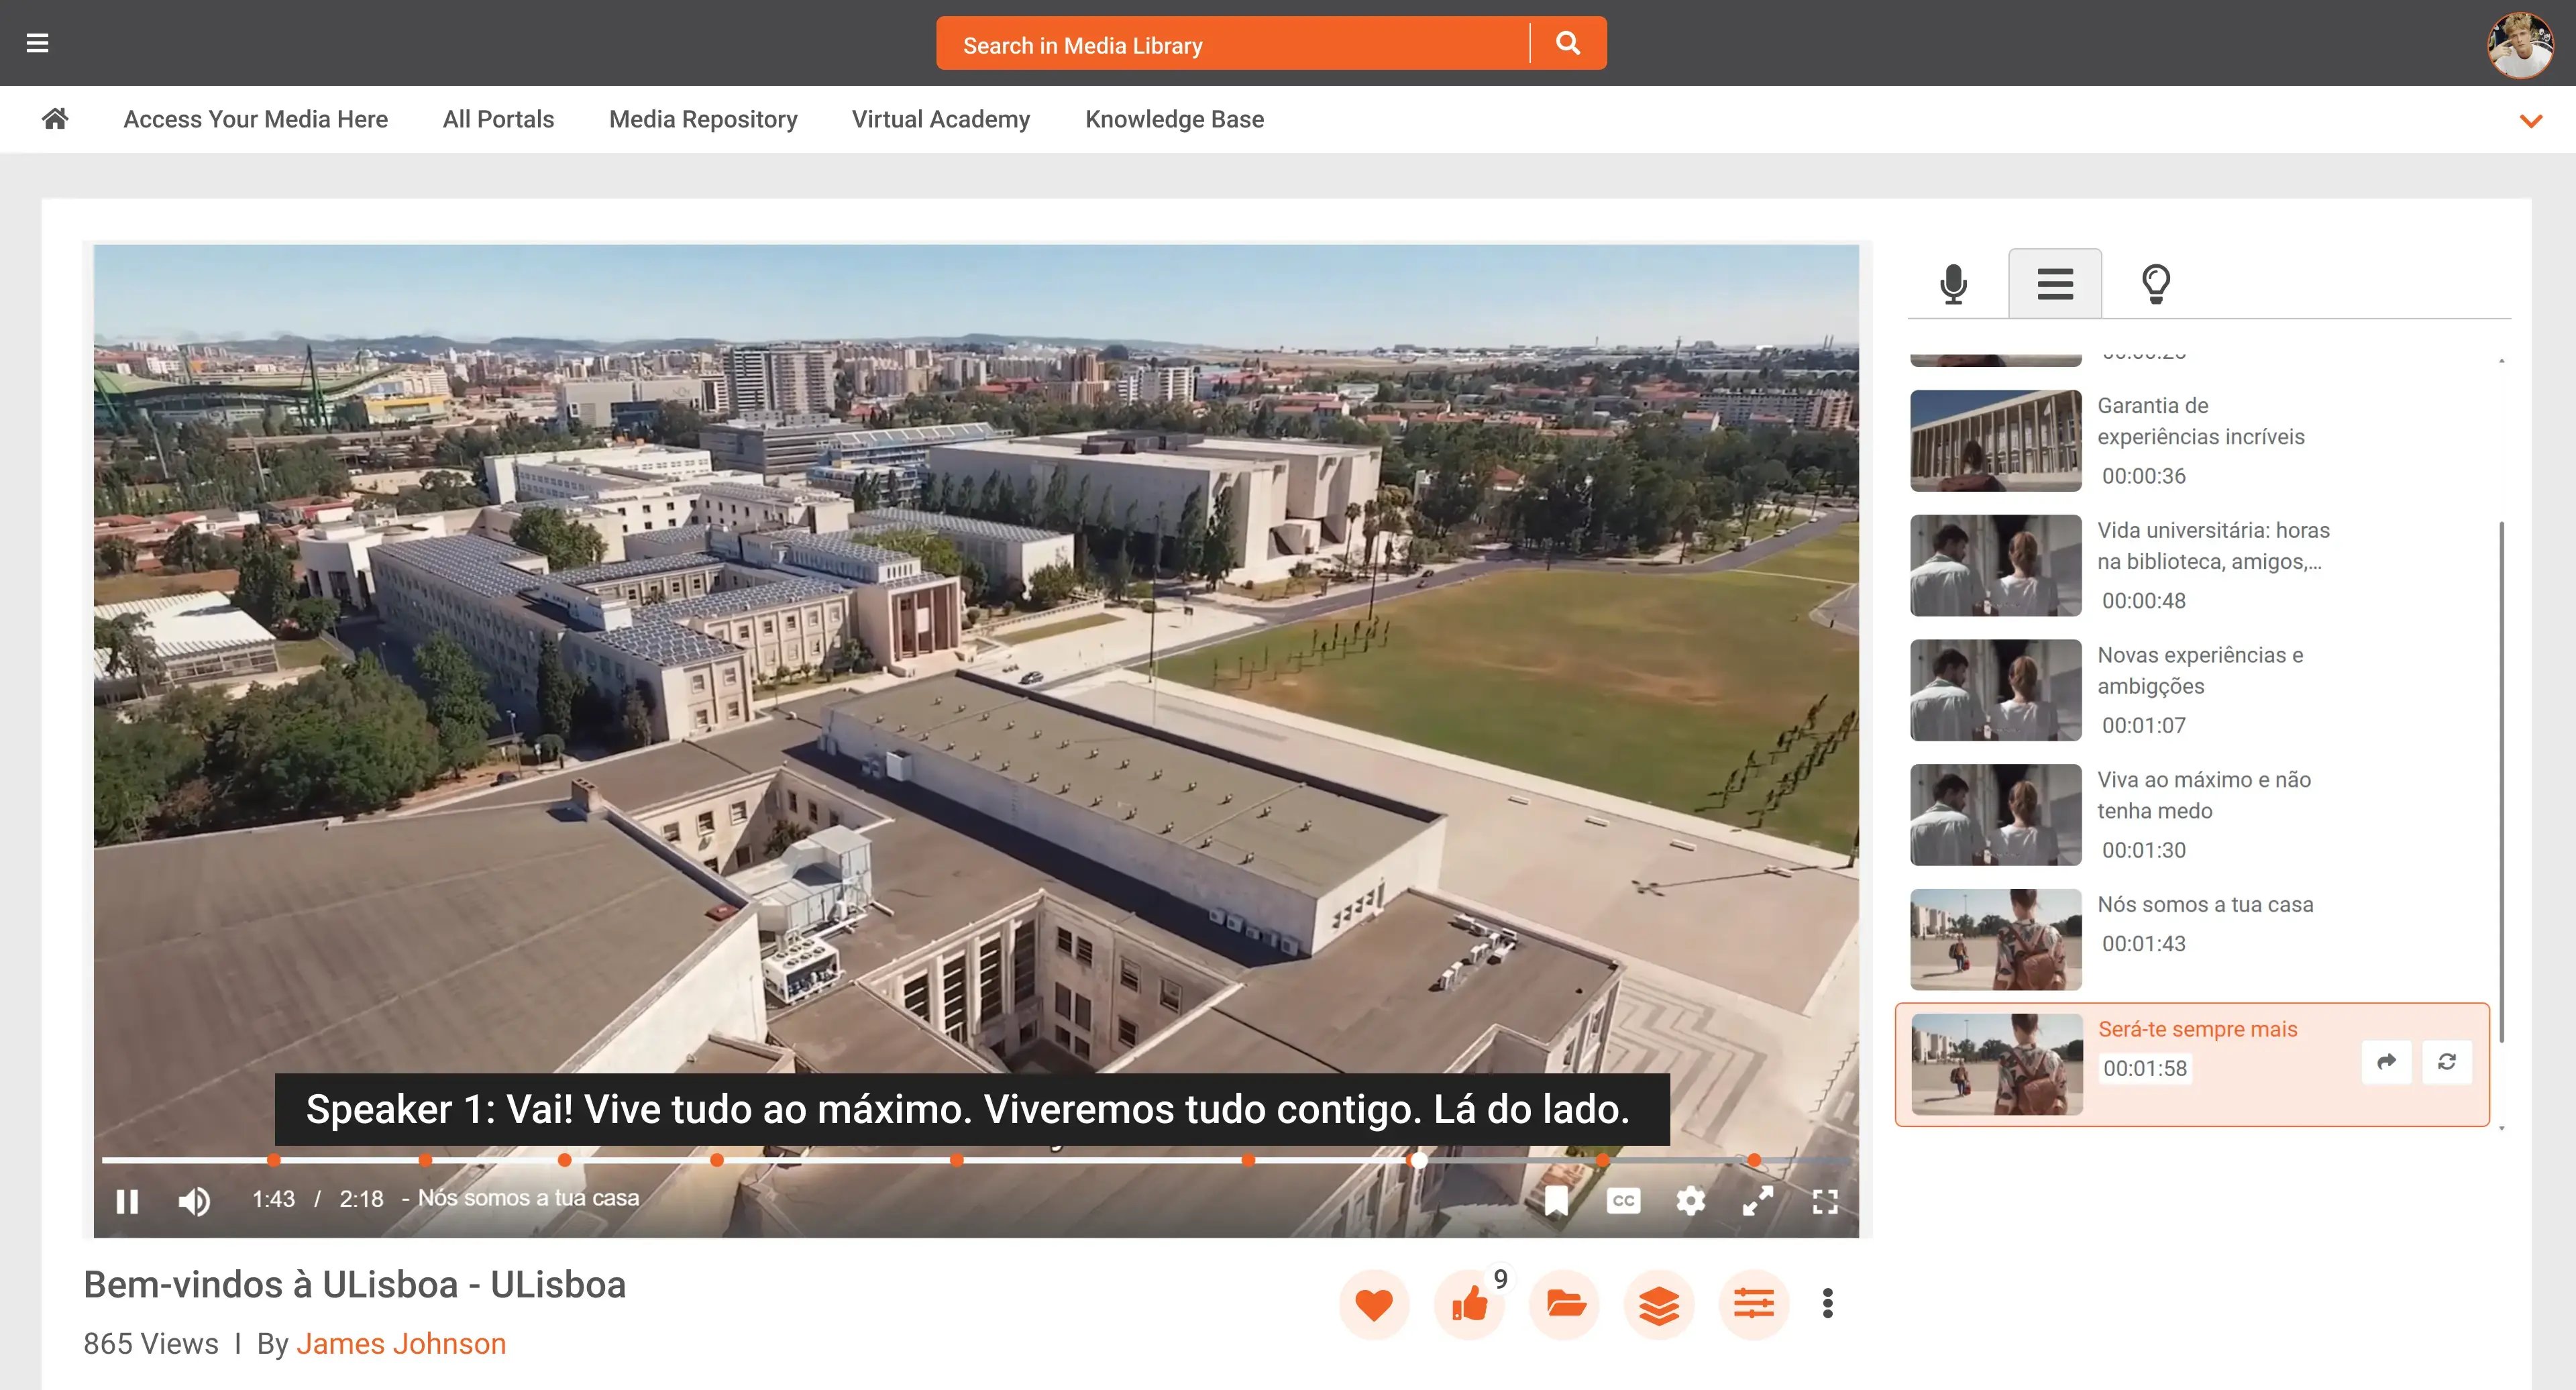Expand the navigation bar with the orange chevron
The width and height of the screenshot is (2576, 1390).
point(2530,121)
